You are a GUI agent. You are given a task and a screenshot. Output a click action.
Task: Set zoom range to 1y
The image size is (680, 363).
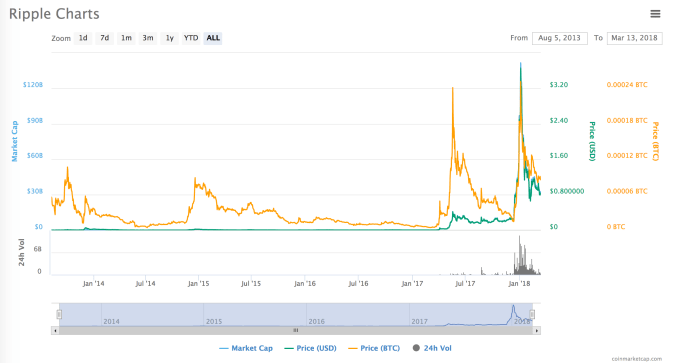pyautogui.click(x=170, y=38)
